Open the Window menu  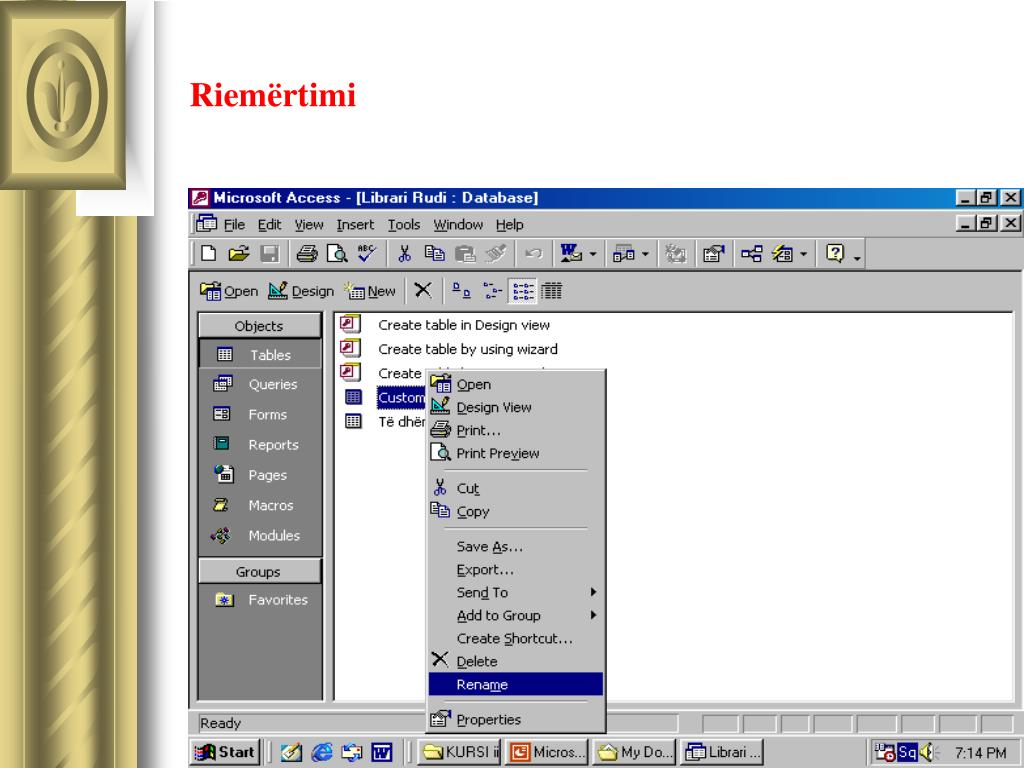458,225
